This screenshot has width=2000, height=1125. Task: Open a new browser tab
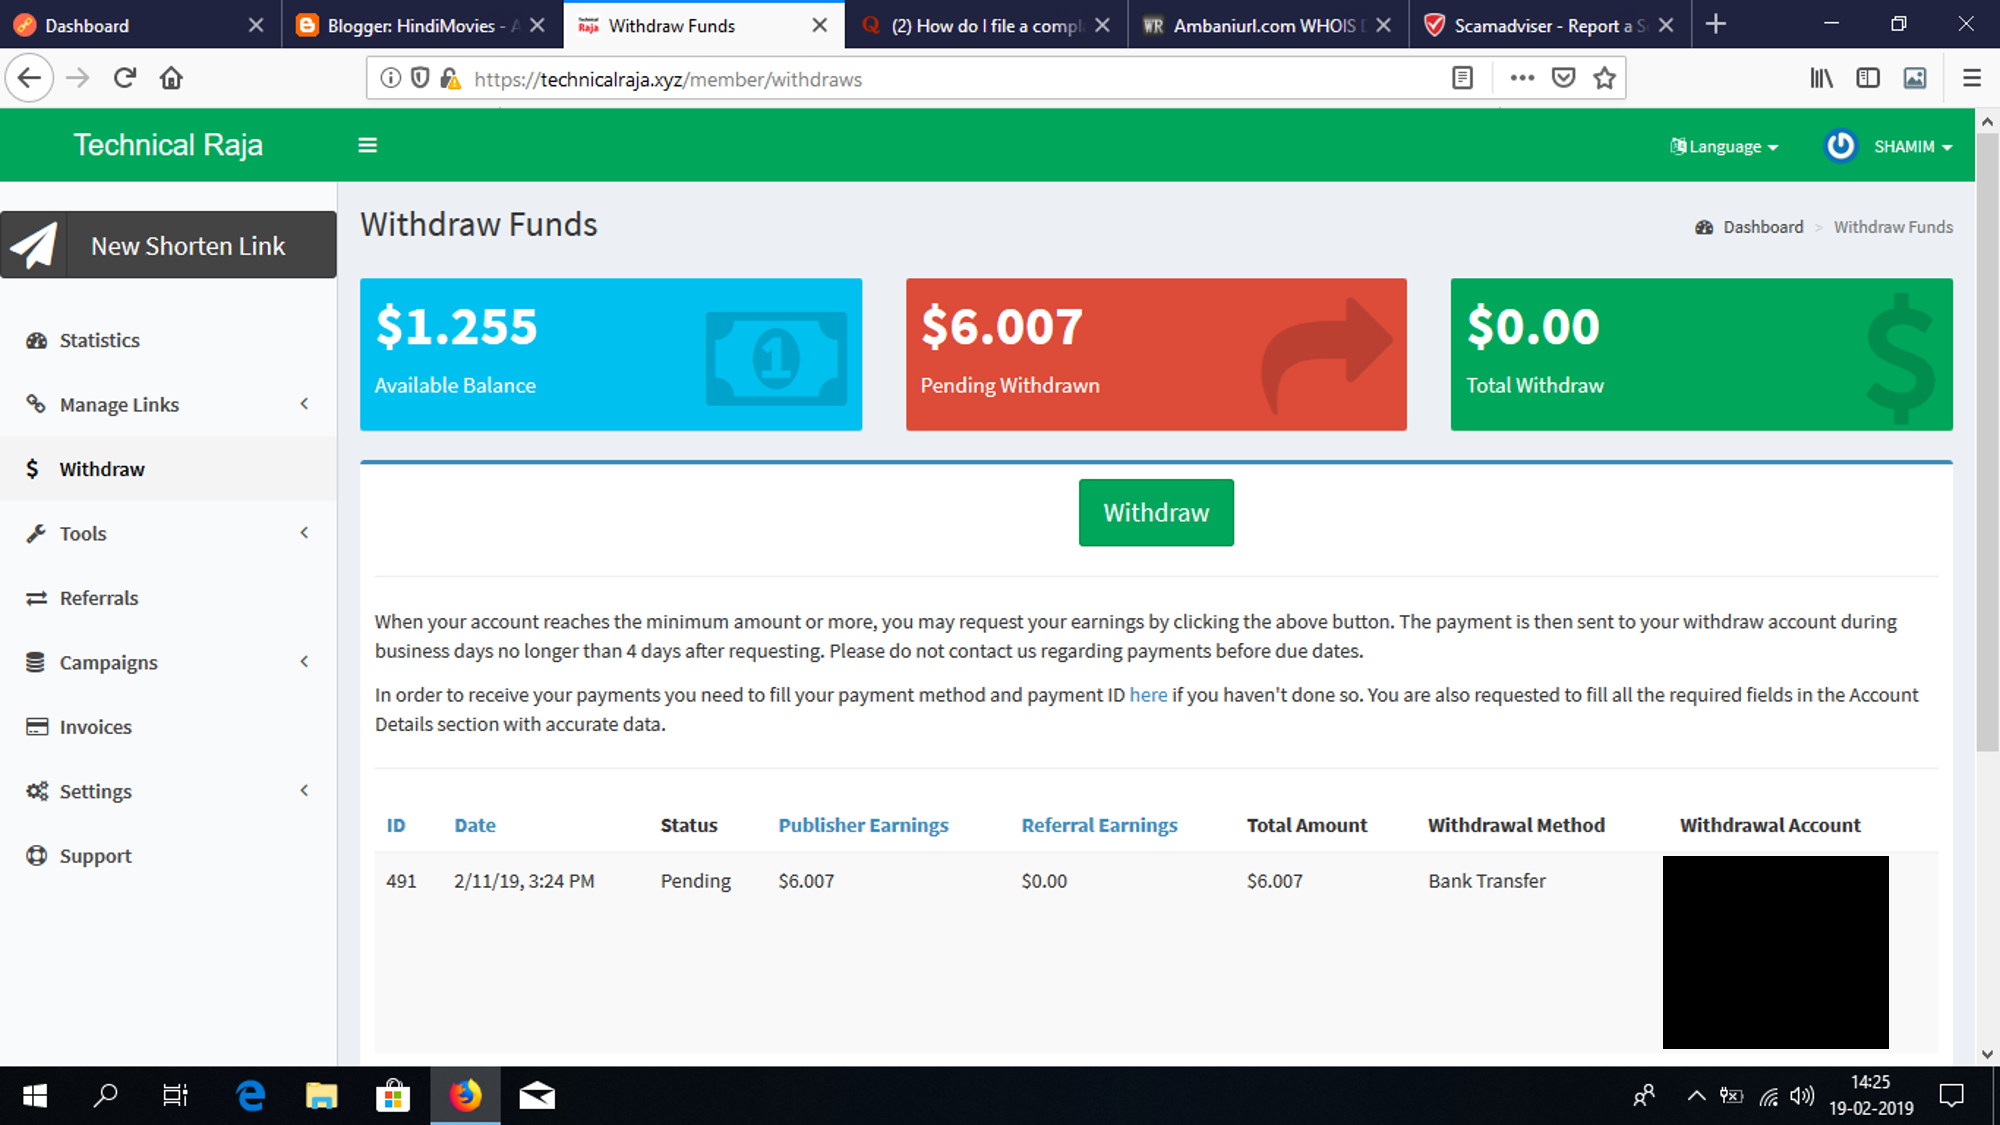(x=1716, y=24)
